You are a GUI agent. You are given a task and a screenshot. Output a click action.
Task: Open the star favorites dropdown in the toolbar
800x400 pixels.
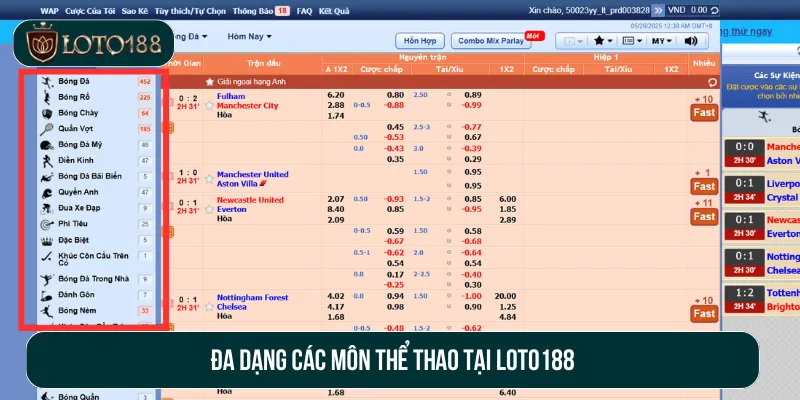click(603, 41)
